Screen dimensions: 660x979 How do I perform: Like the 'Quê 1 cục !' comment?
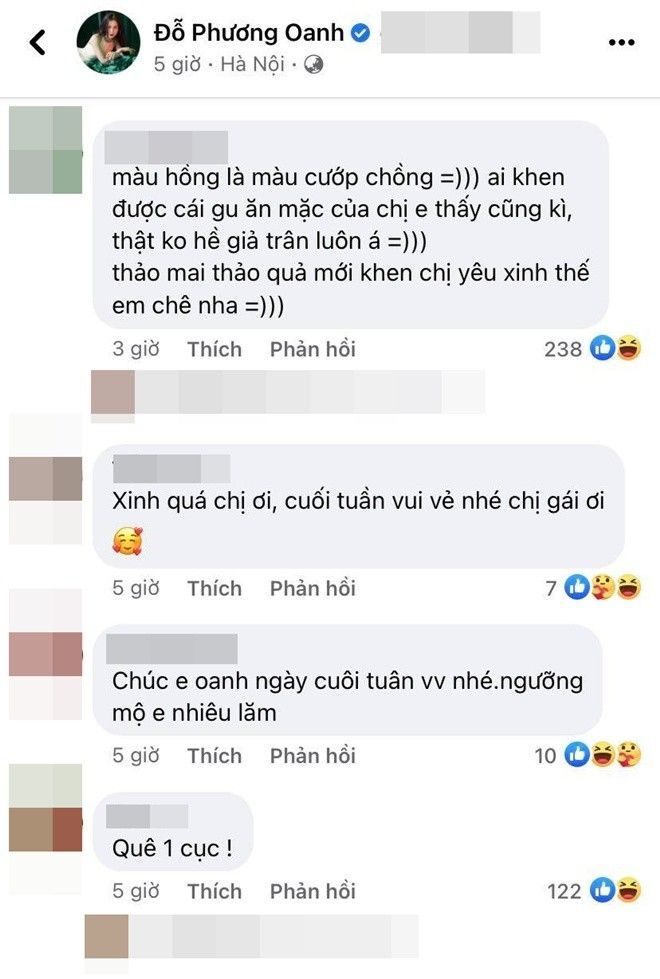(x=214, y=891)
